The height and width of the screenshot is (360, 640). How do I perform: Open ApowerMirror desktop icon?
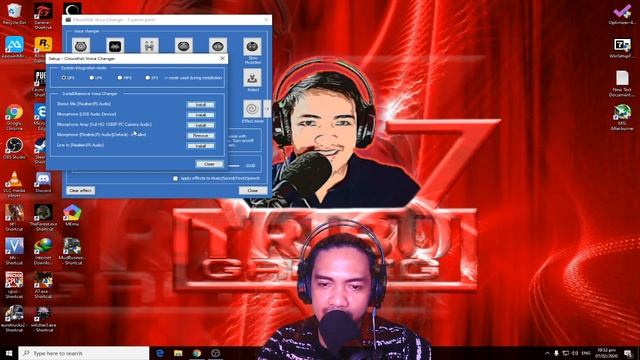(x=14, y=47)
